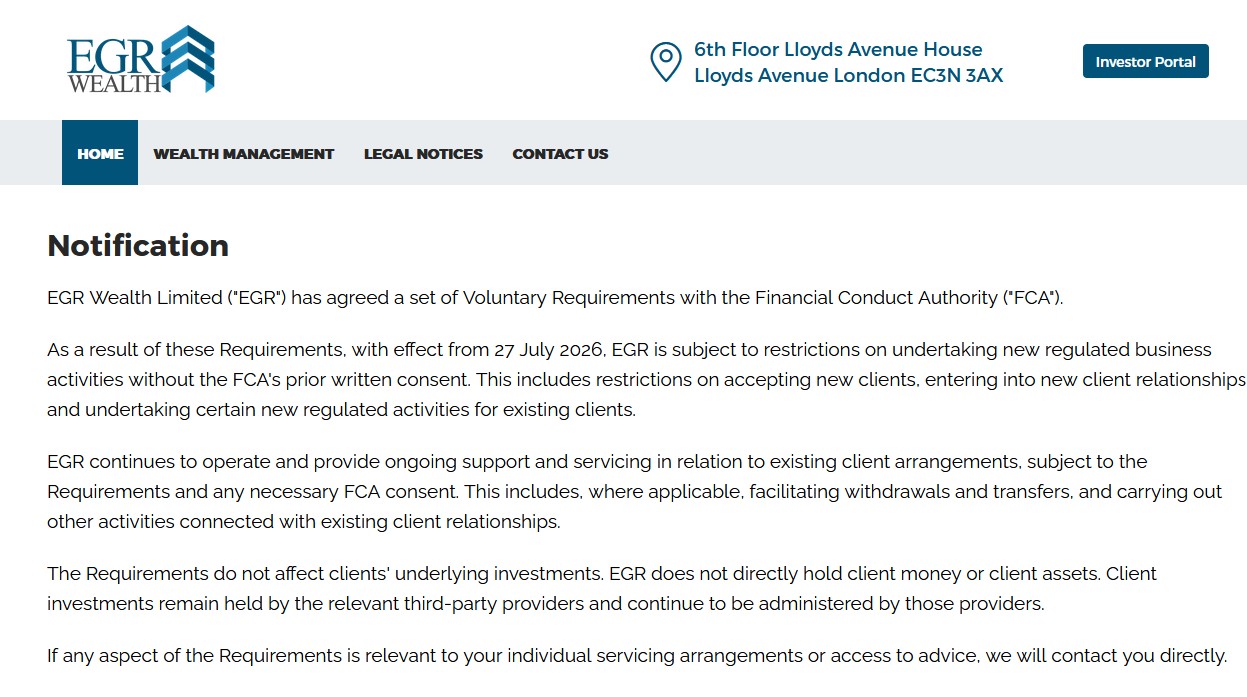Open the LEGAL NOTICES menu item

point(423,154)
